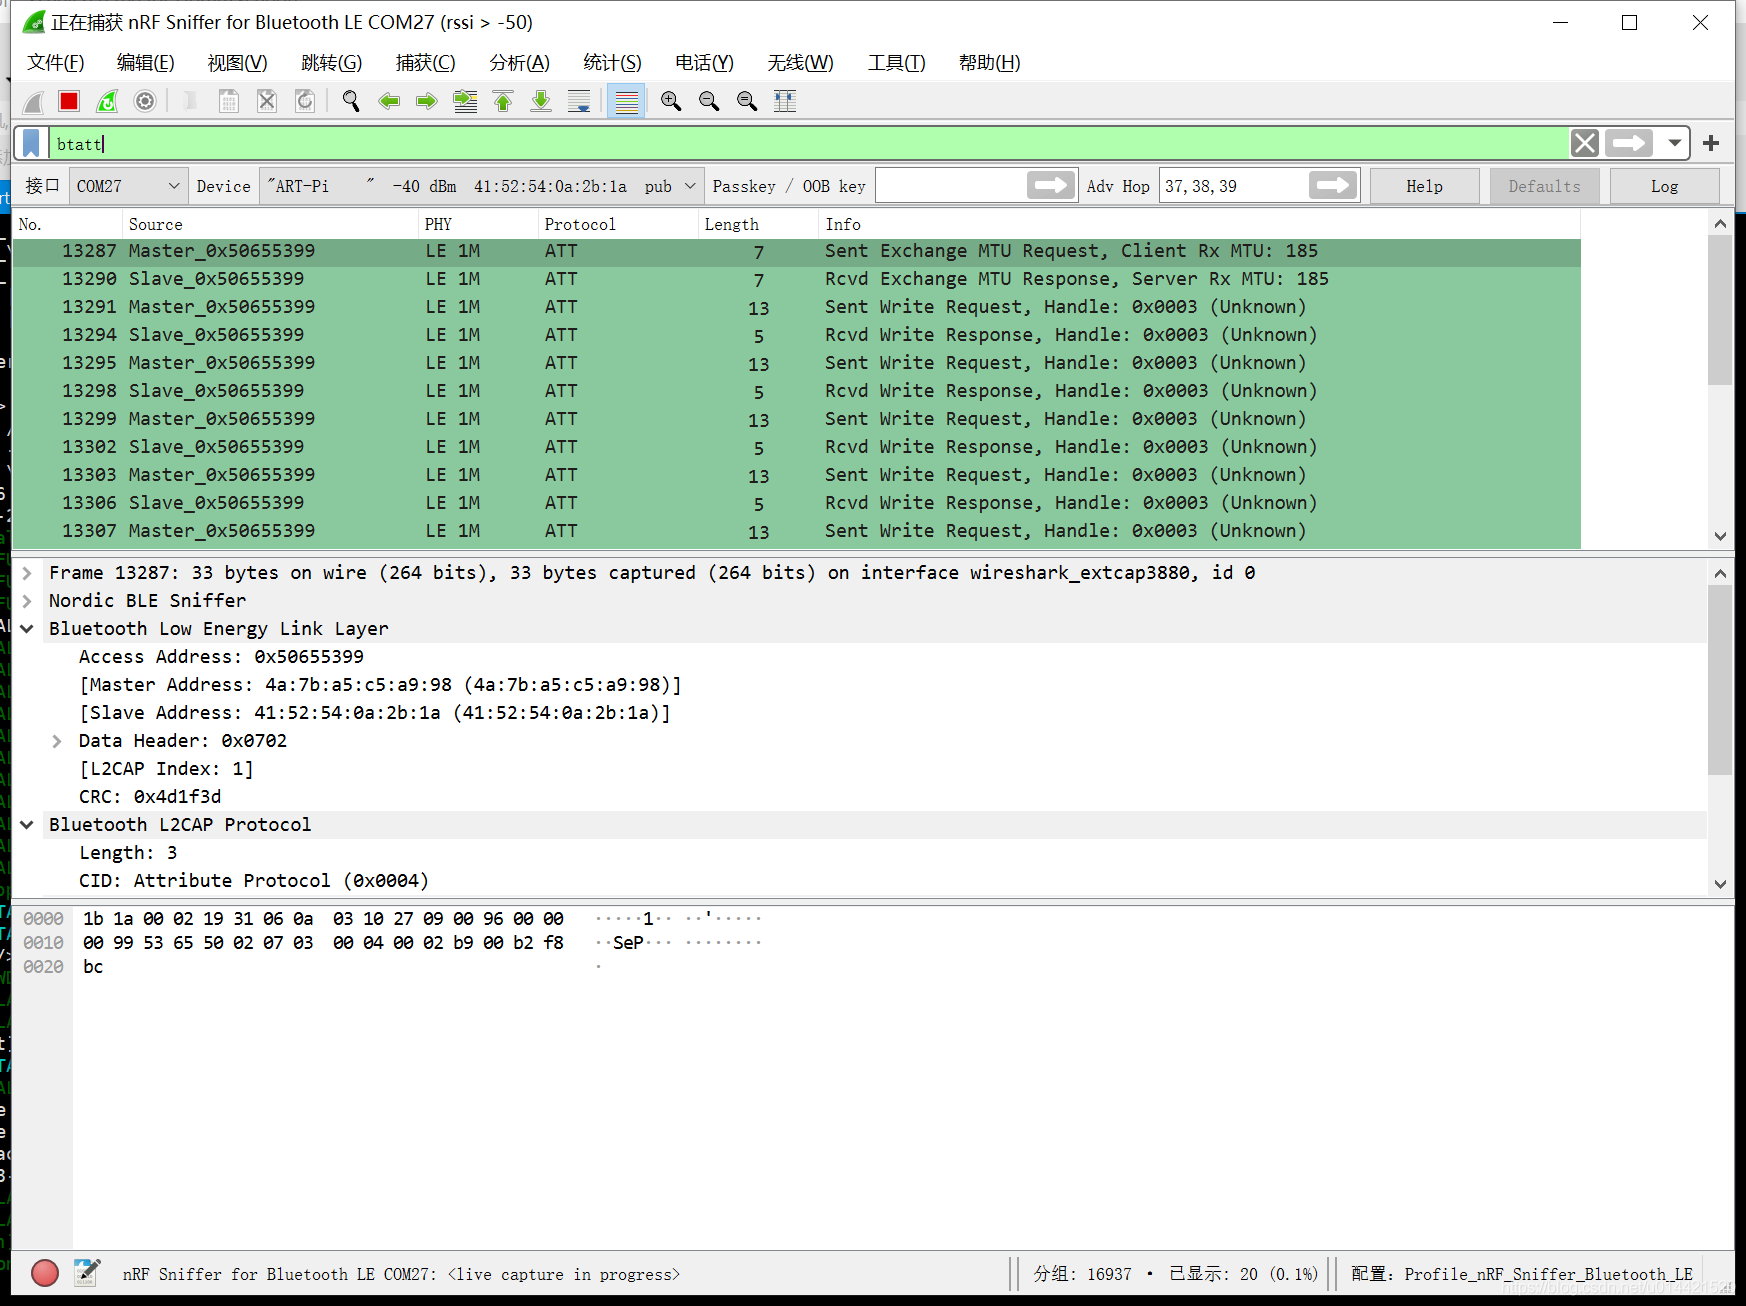Add a display filter button plus

pos(1711,143)
